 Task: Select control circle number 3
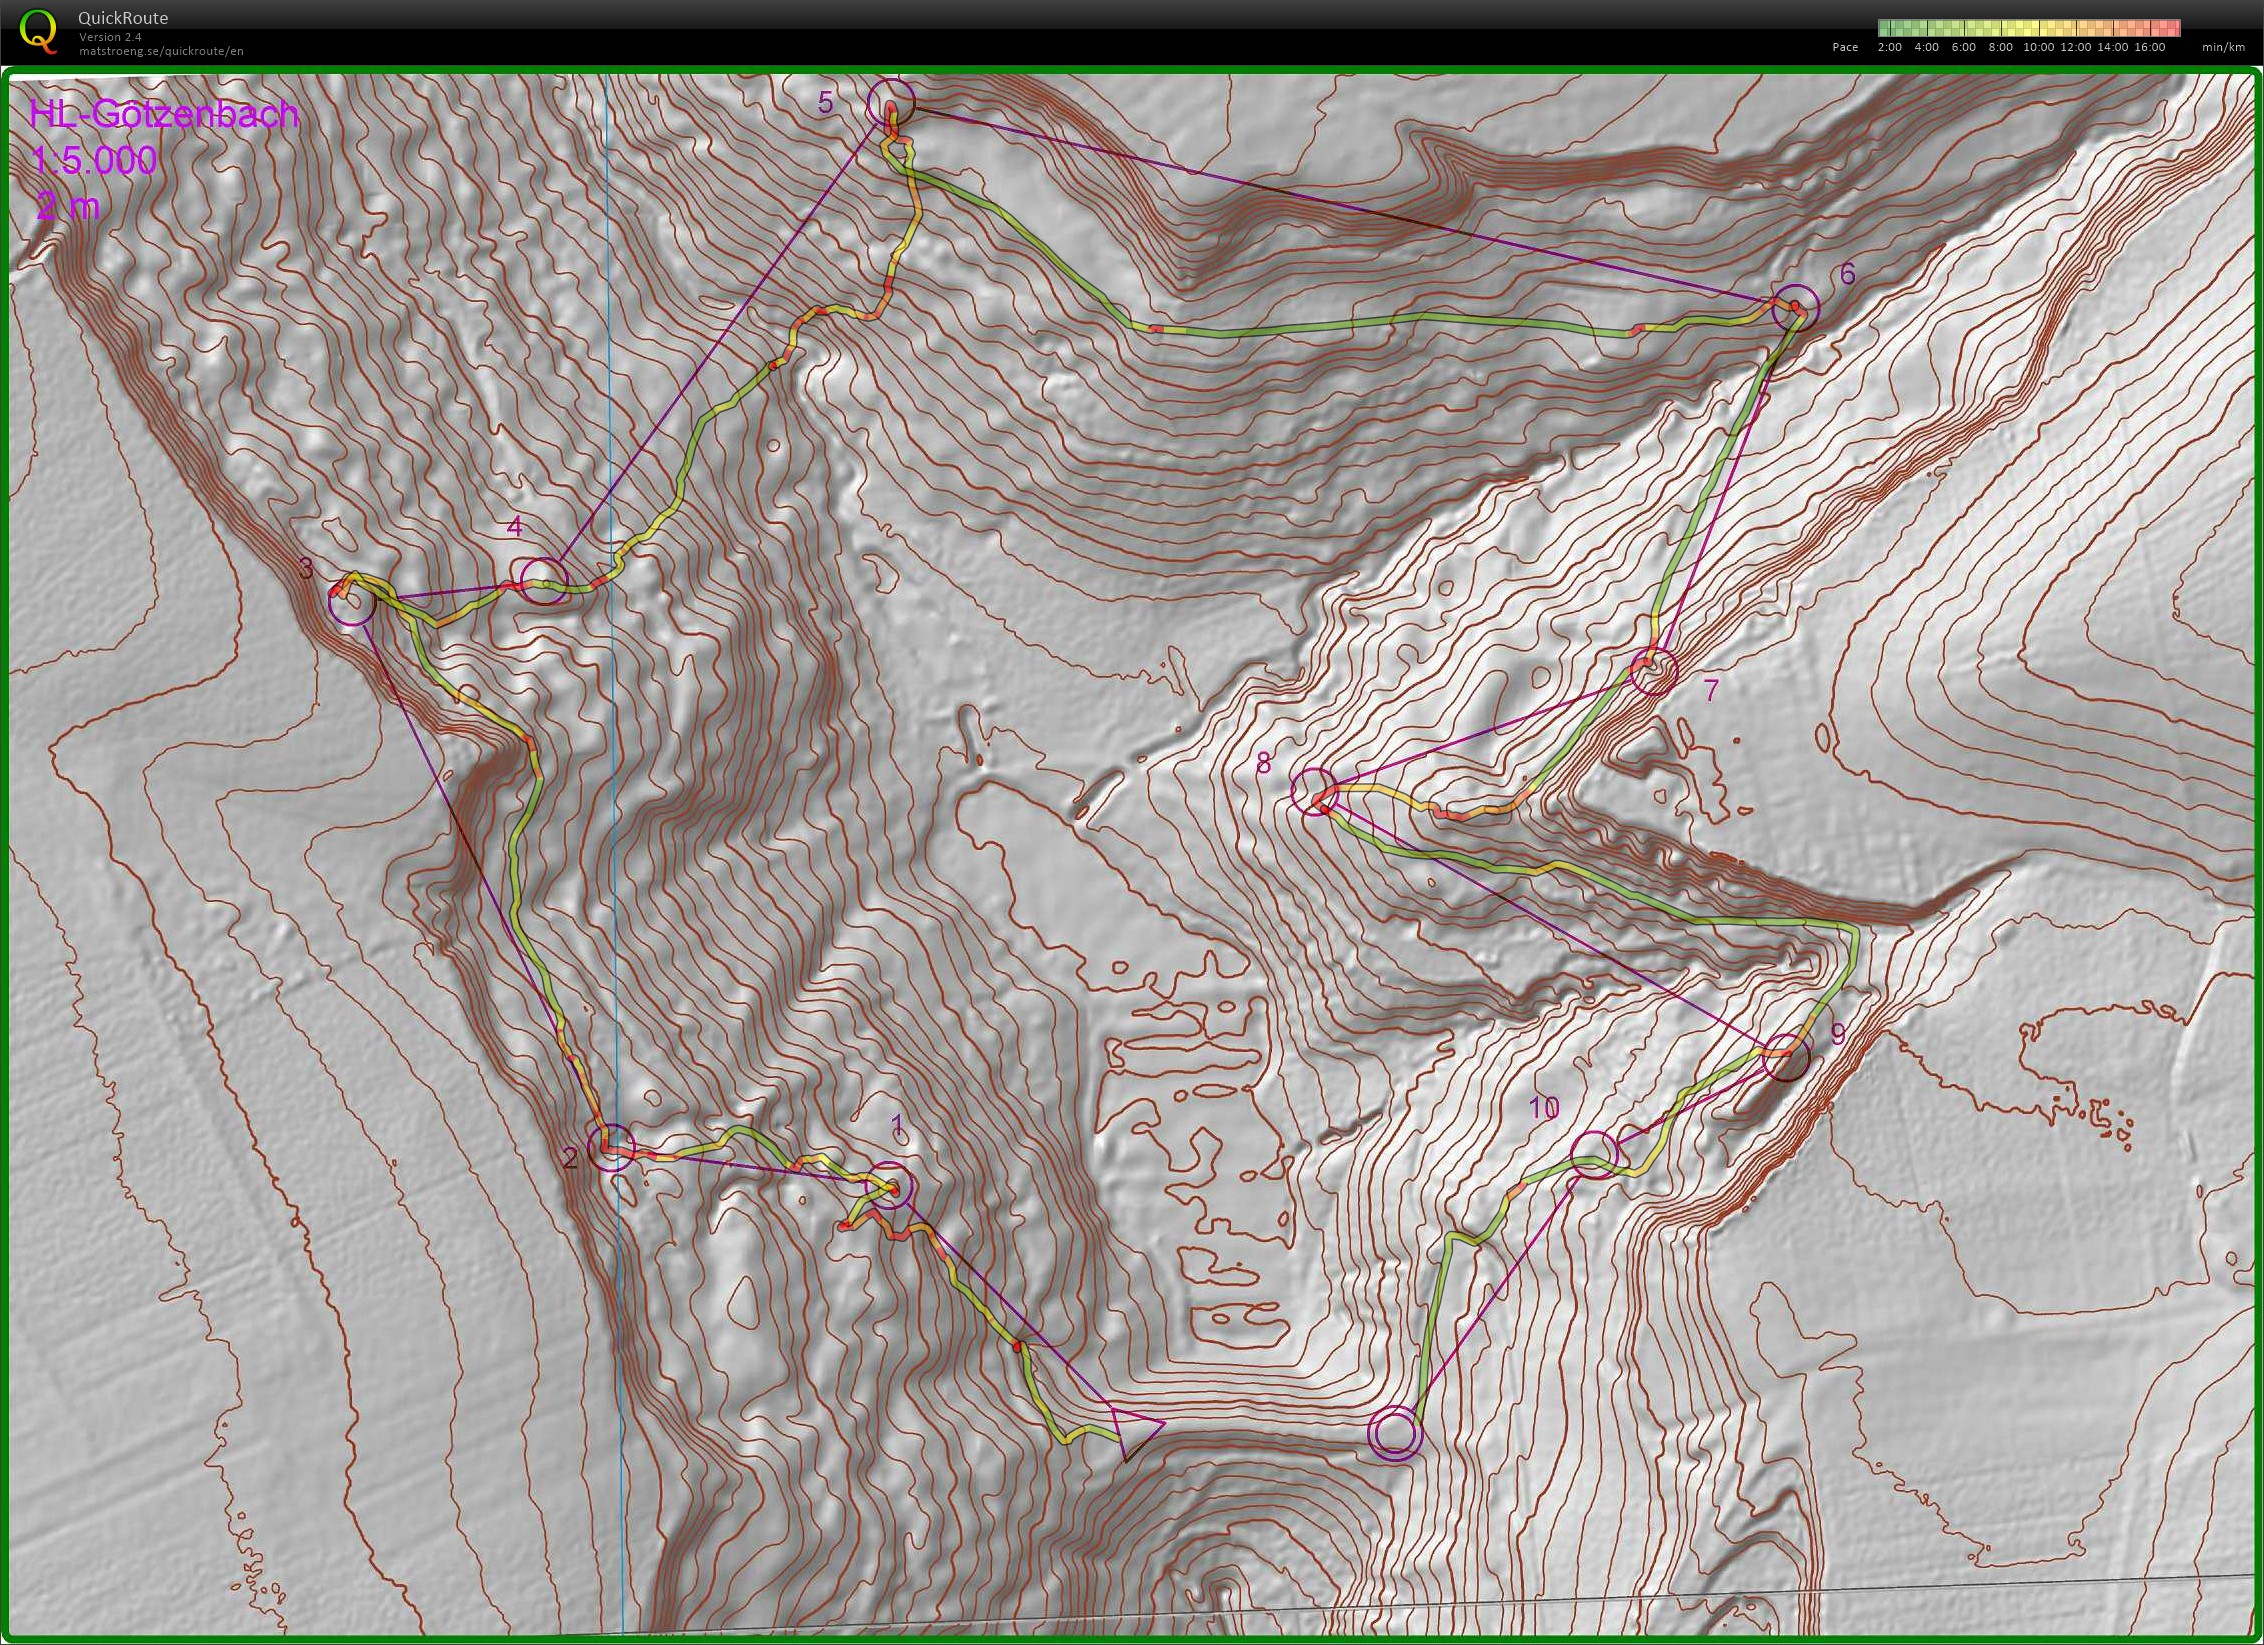click(x=352, y=602)
